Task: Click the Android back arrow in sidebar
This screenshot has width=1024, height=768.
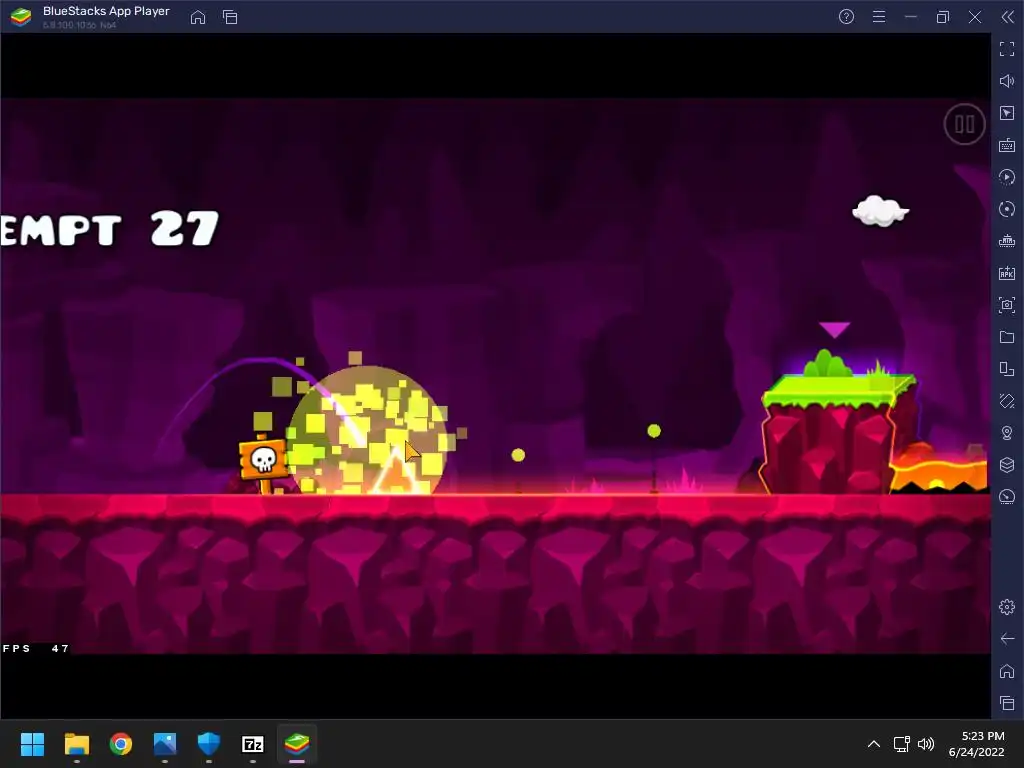Action: [x=1007, y=639]
